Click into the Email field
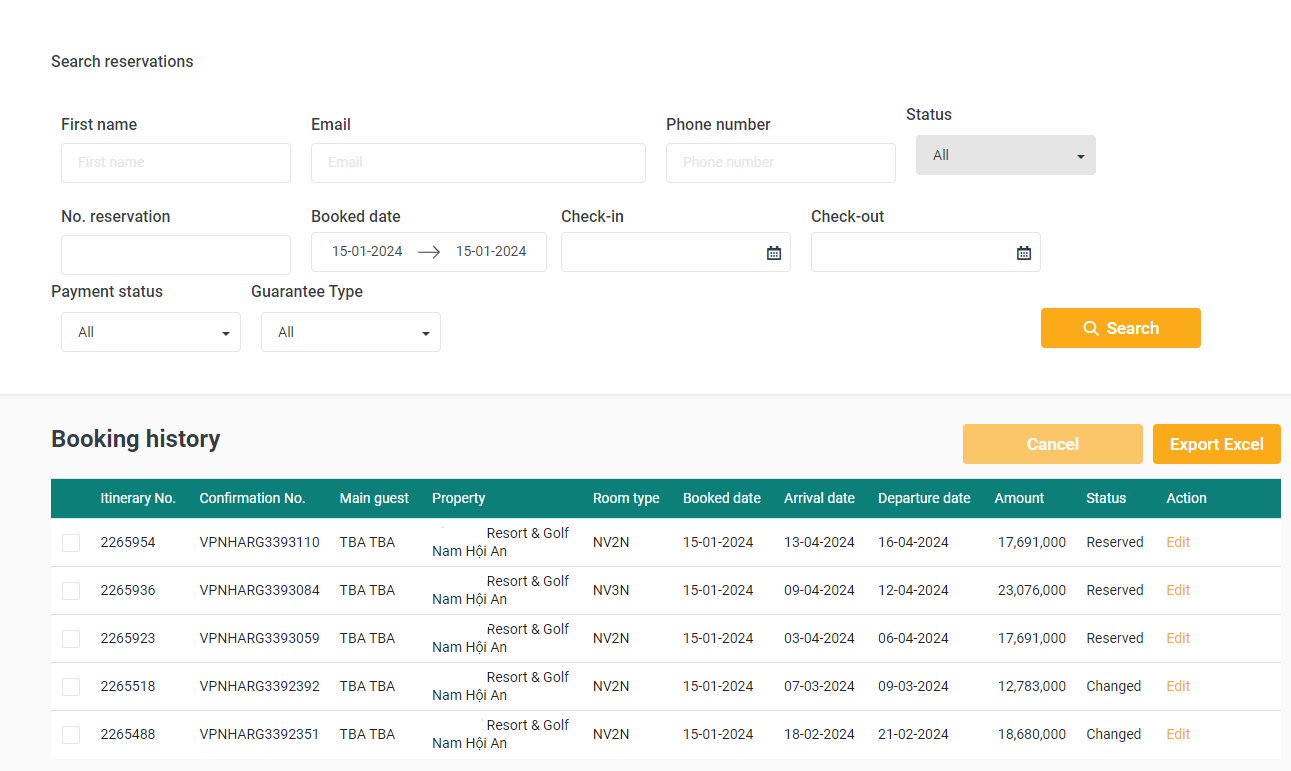Screen dimensions: 1291x771 (478, 163)
